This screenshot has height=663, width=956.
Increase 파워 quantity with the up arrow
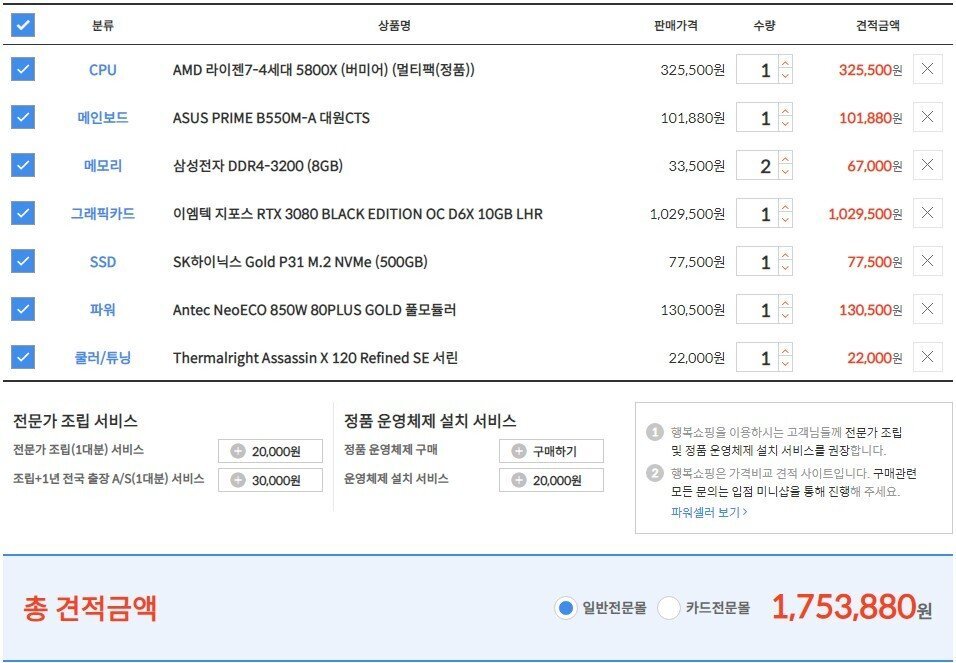point(785,302)
